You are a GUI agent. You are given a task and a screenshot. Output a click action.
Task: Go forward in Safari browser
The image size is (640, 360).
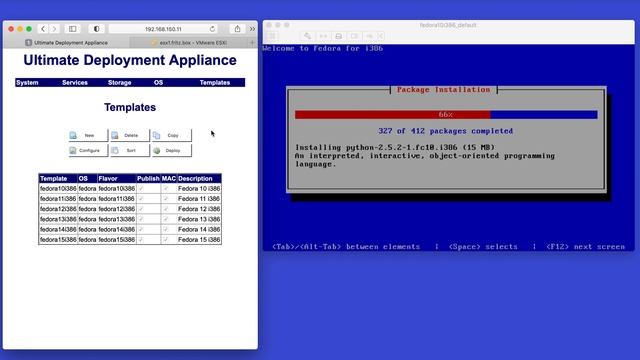click(54, 29)
